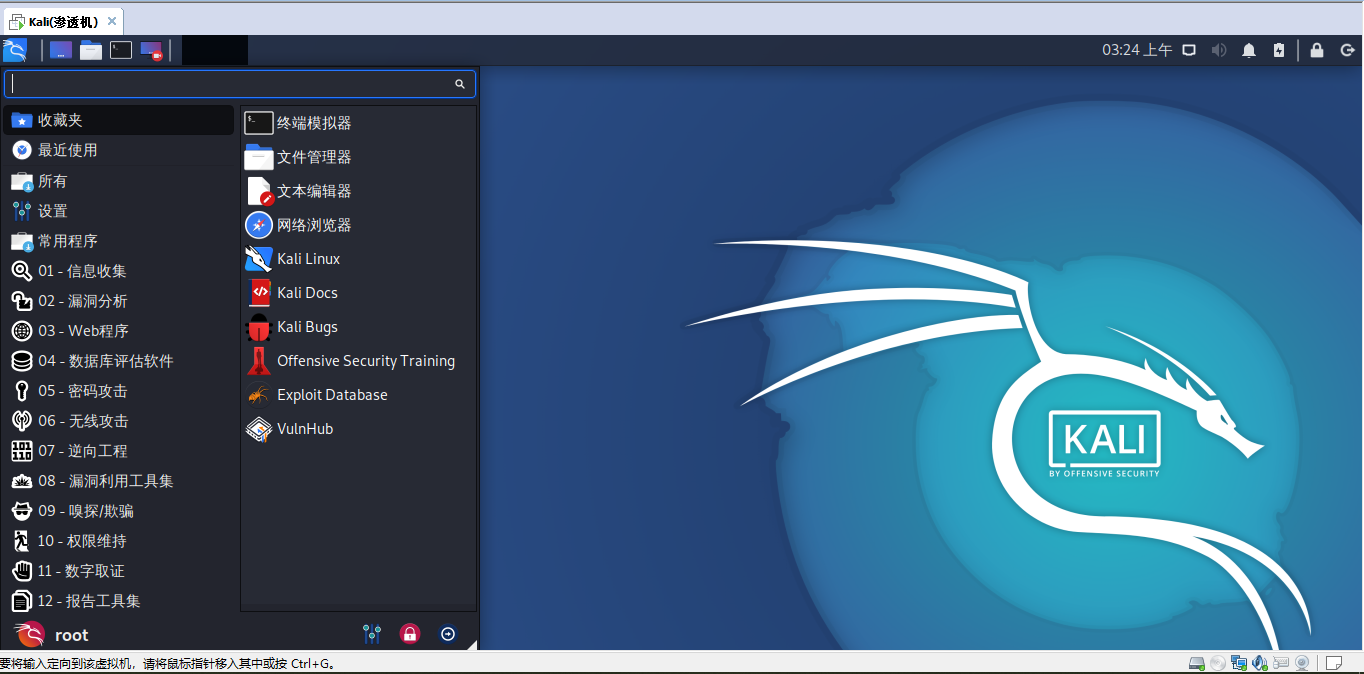Select the 最近使用 category

point(119,150)
